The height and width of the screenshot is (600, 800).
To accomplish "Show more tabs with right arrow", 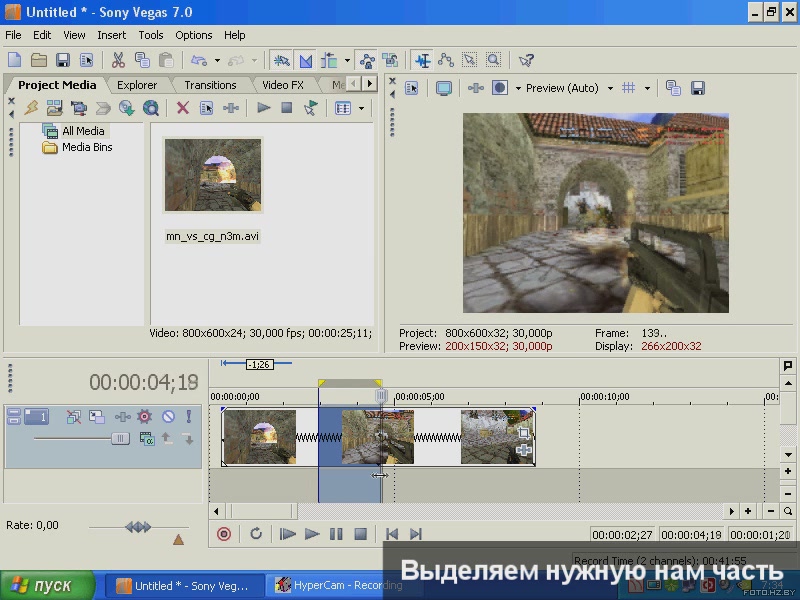I will (x=370, y=83).
